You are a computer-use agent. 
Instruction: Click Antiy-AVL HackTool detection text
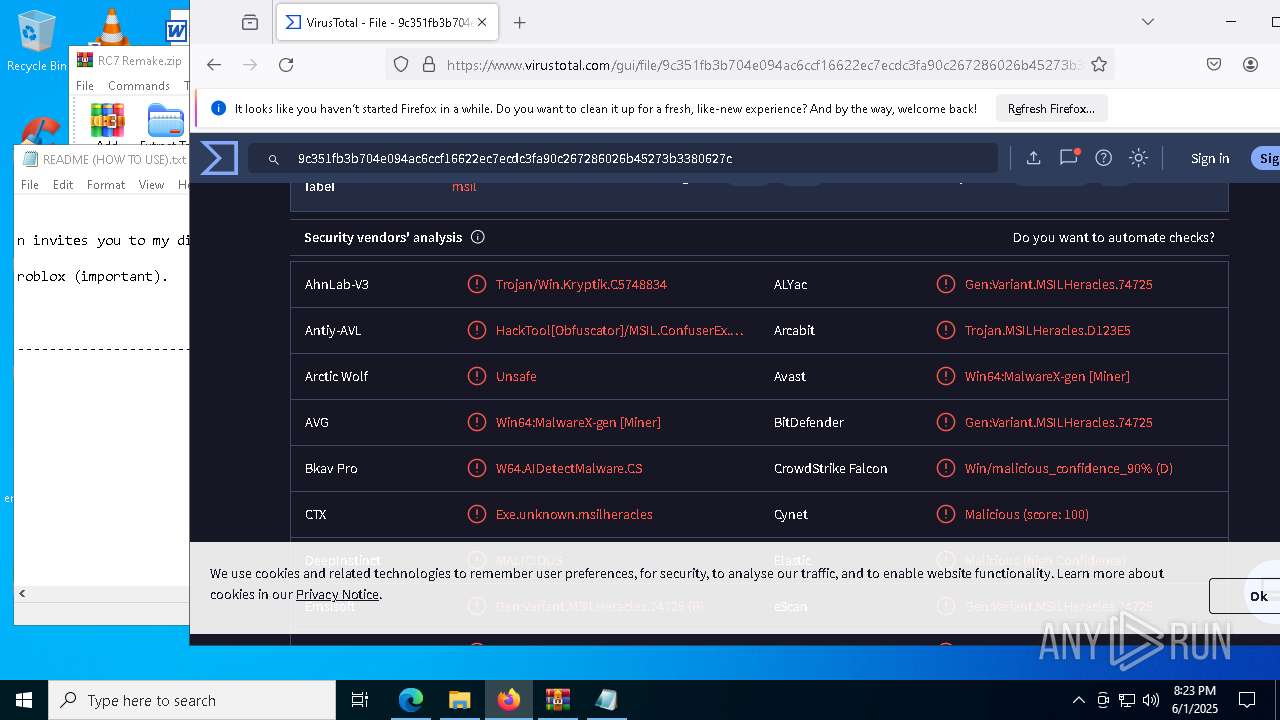point(620,330)
